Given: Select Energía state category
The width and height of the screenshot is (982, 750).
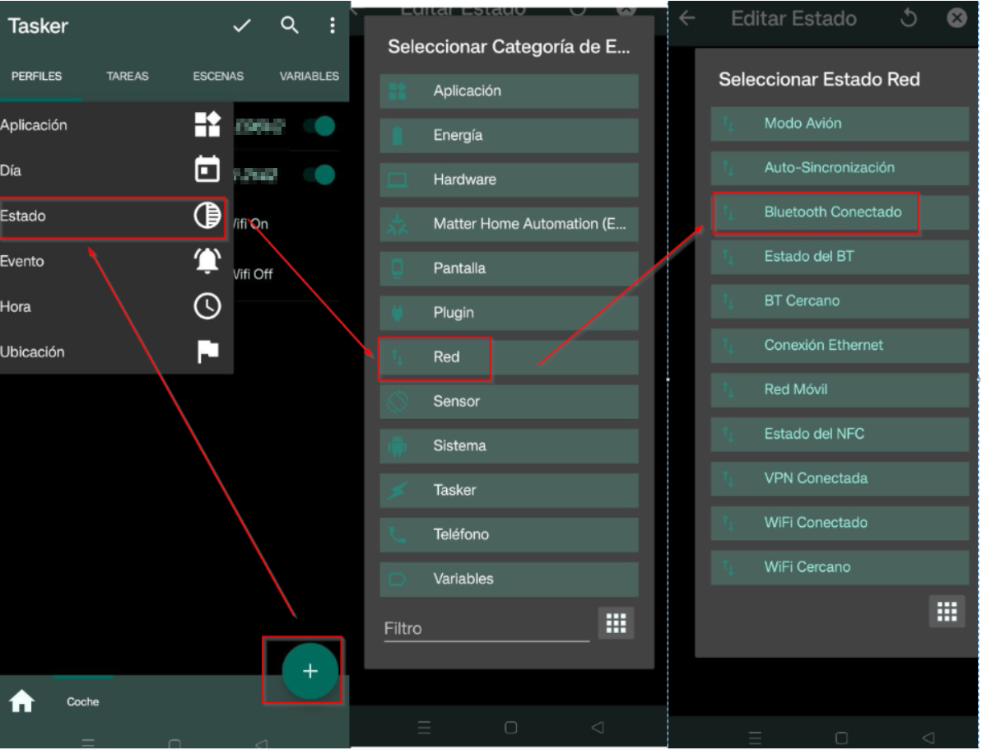Looking at the screenshot, I should [x=509, y=135].
